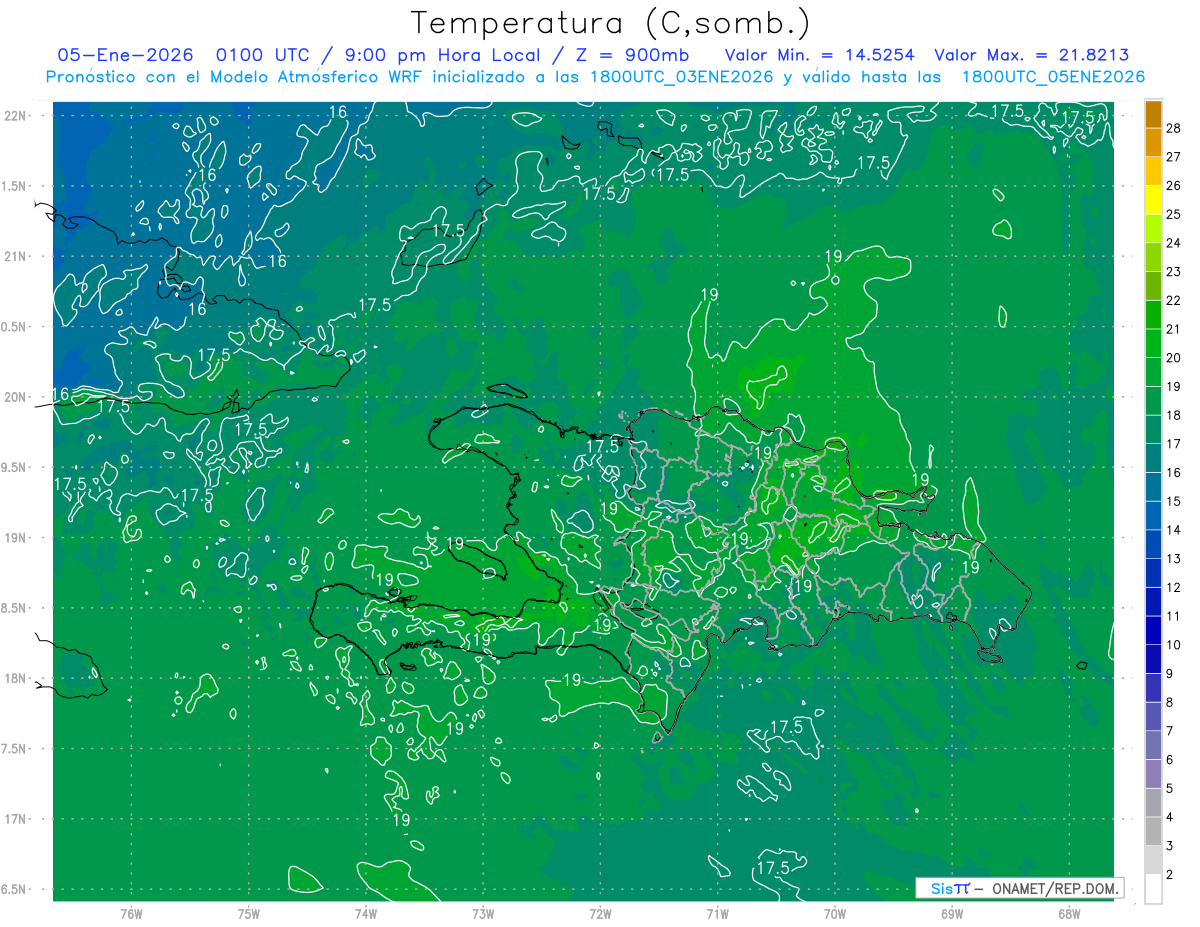Click 'Valor Min. = 14.5254' value

(818, 55)
